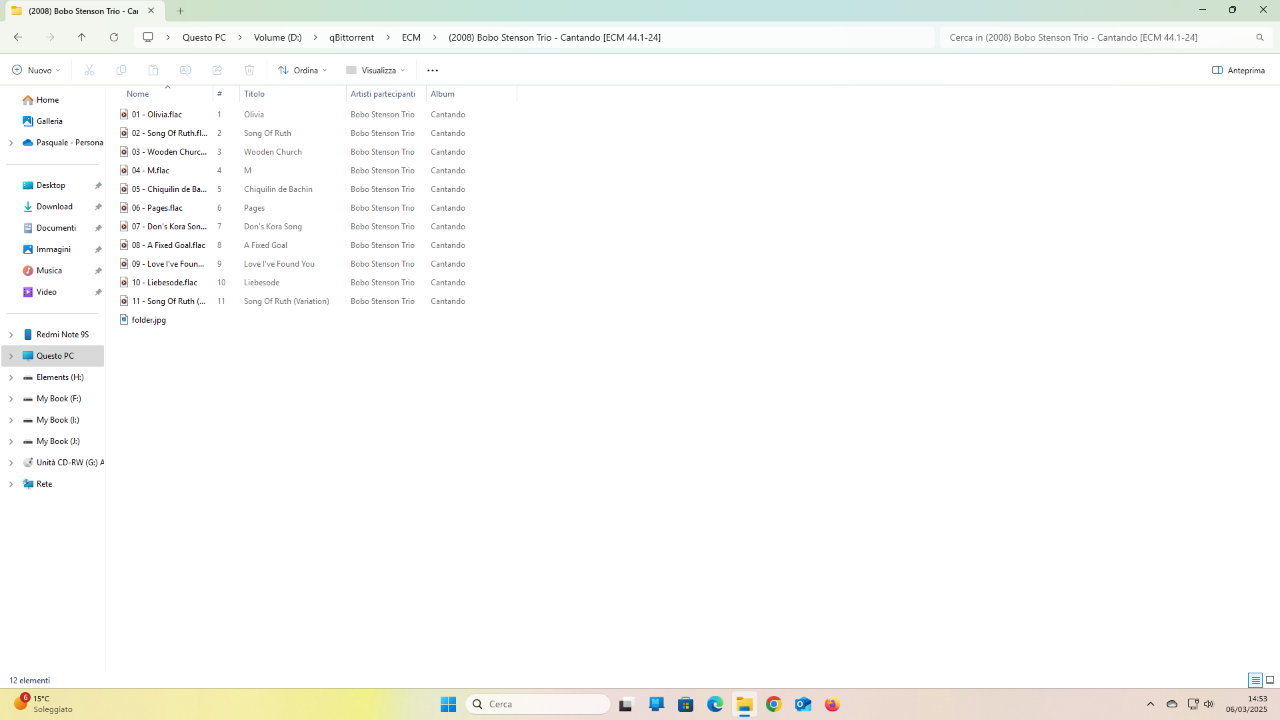The height and width of the screenshot is (720, 1280).
Task: Expand My Book (F:) drive node
Action: pyautogui.click(x=10, y=398)
